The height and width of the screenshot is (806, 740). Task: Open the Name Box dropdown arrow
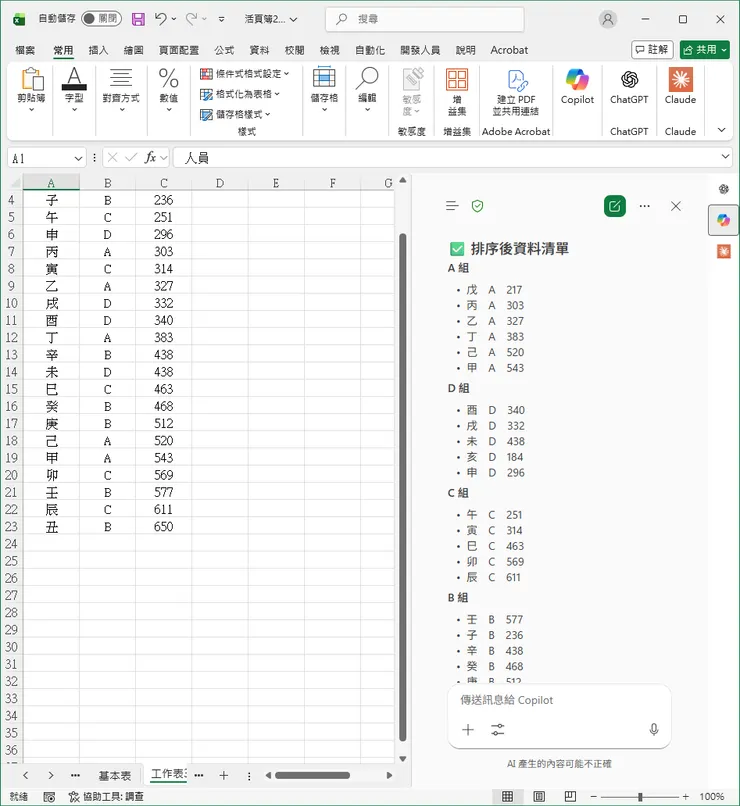(x=78, y=158)
